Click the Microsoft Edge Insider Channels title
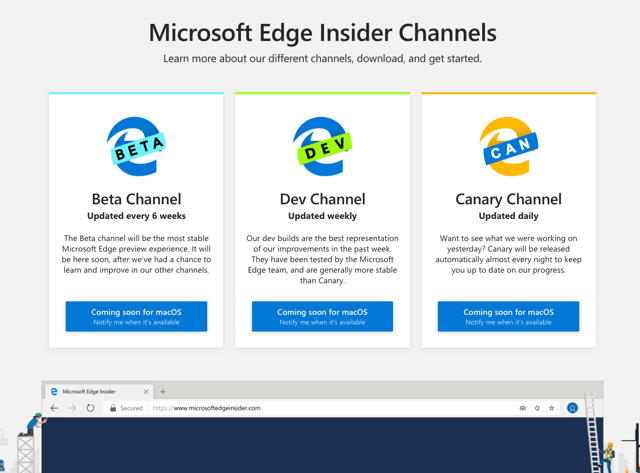The height and width of the screenshot is (473, 640). tap(322, 33)
